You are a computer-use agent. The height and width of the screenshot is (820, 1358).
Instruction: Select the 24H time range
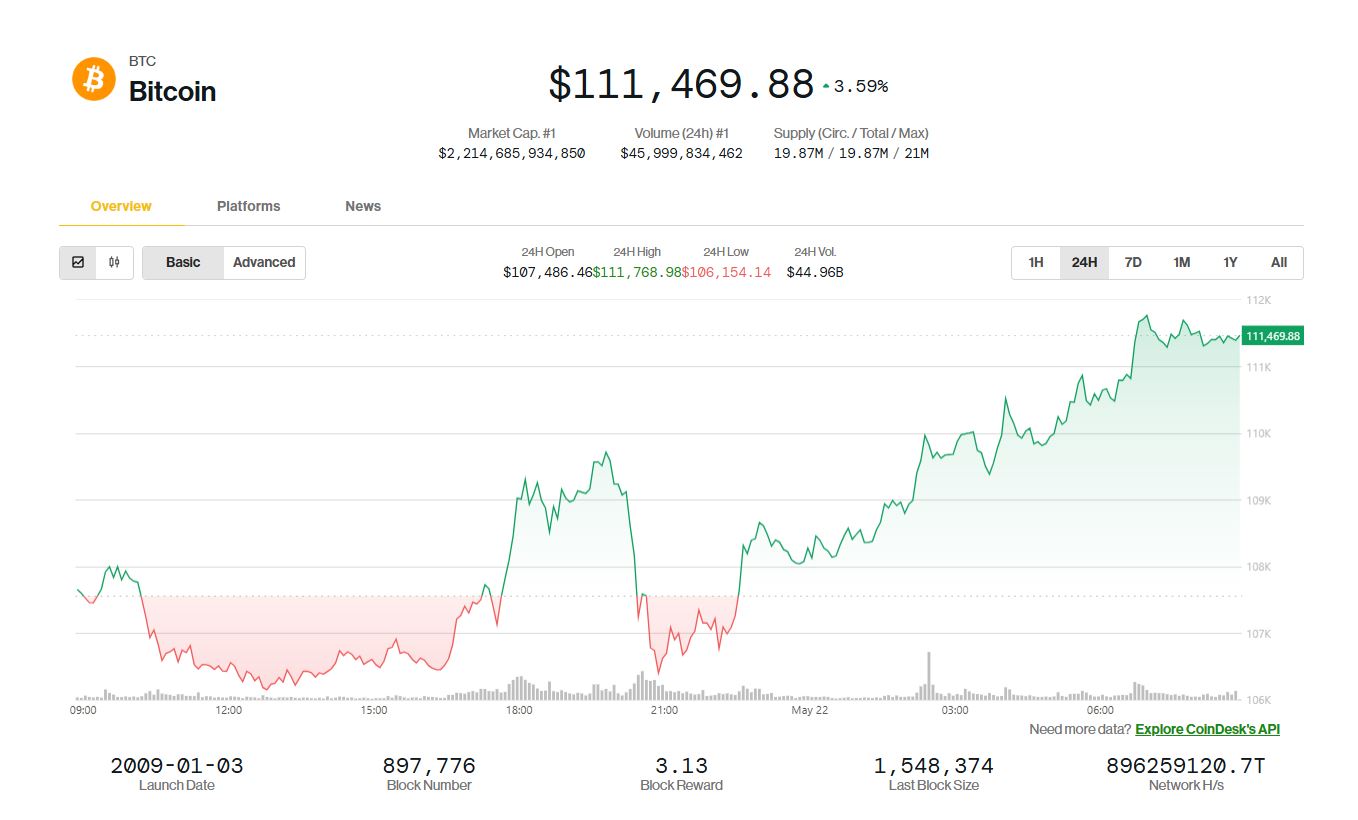point(1084,263)
